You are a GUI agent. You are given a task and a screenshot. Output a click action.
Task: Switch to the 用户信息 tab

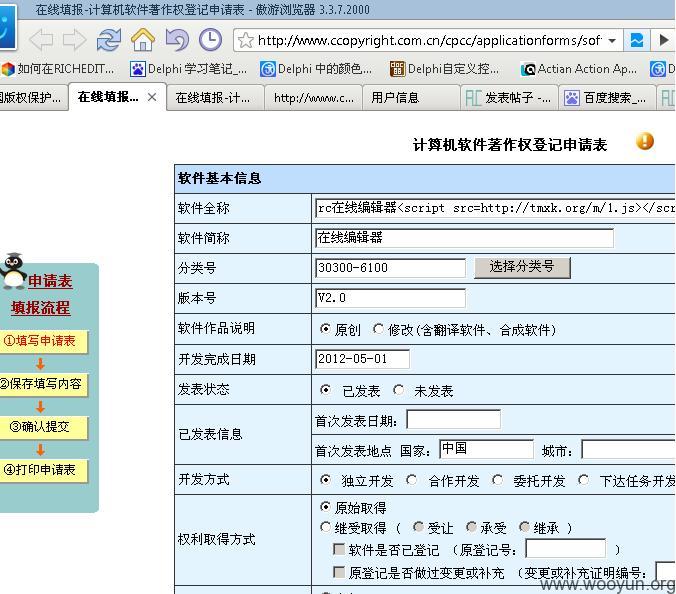(411, 98)
